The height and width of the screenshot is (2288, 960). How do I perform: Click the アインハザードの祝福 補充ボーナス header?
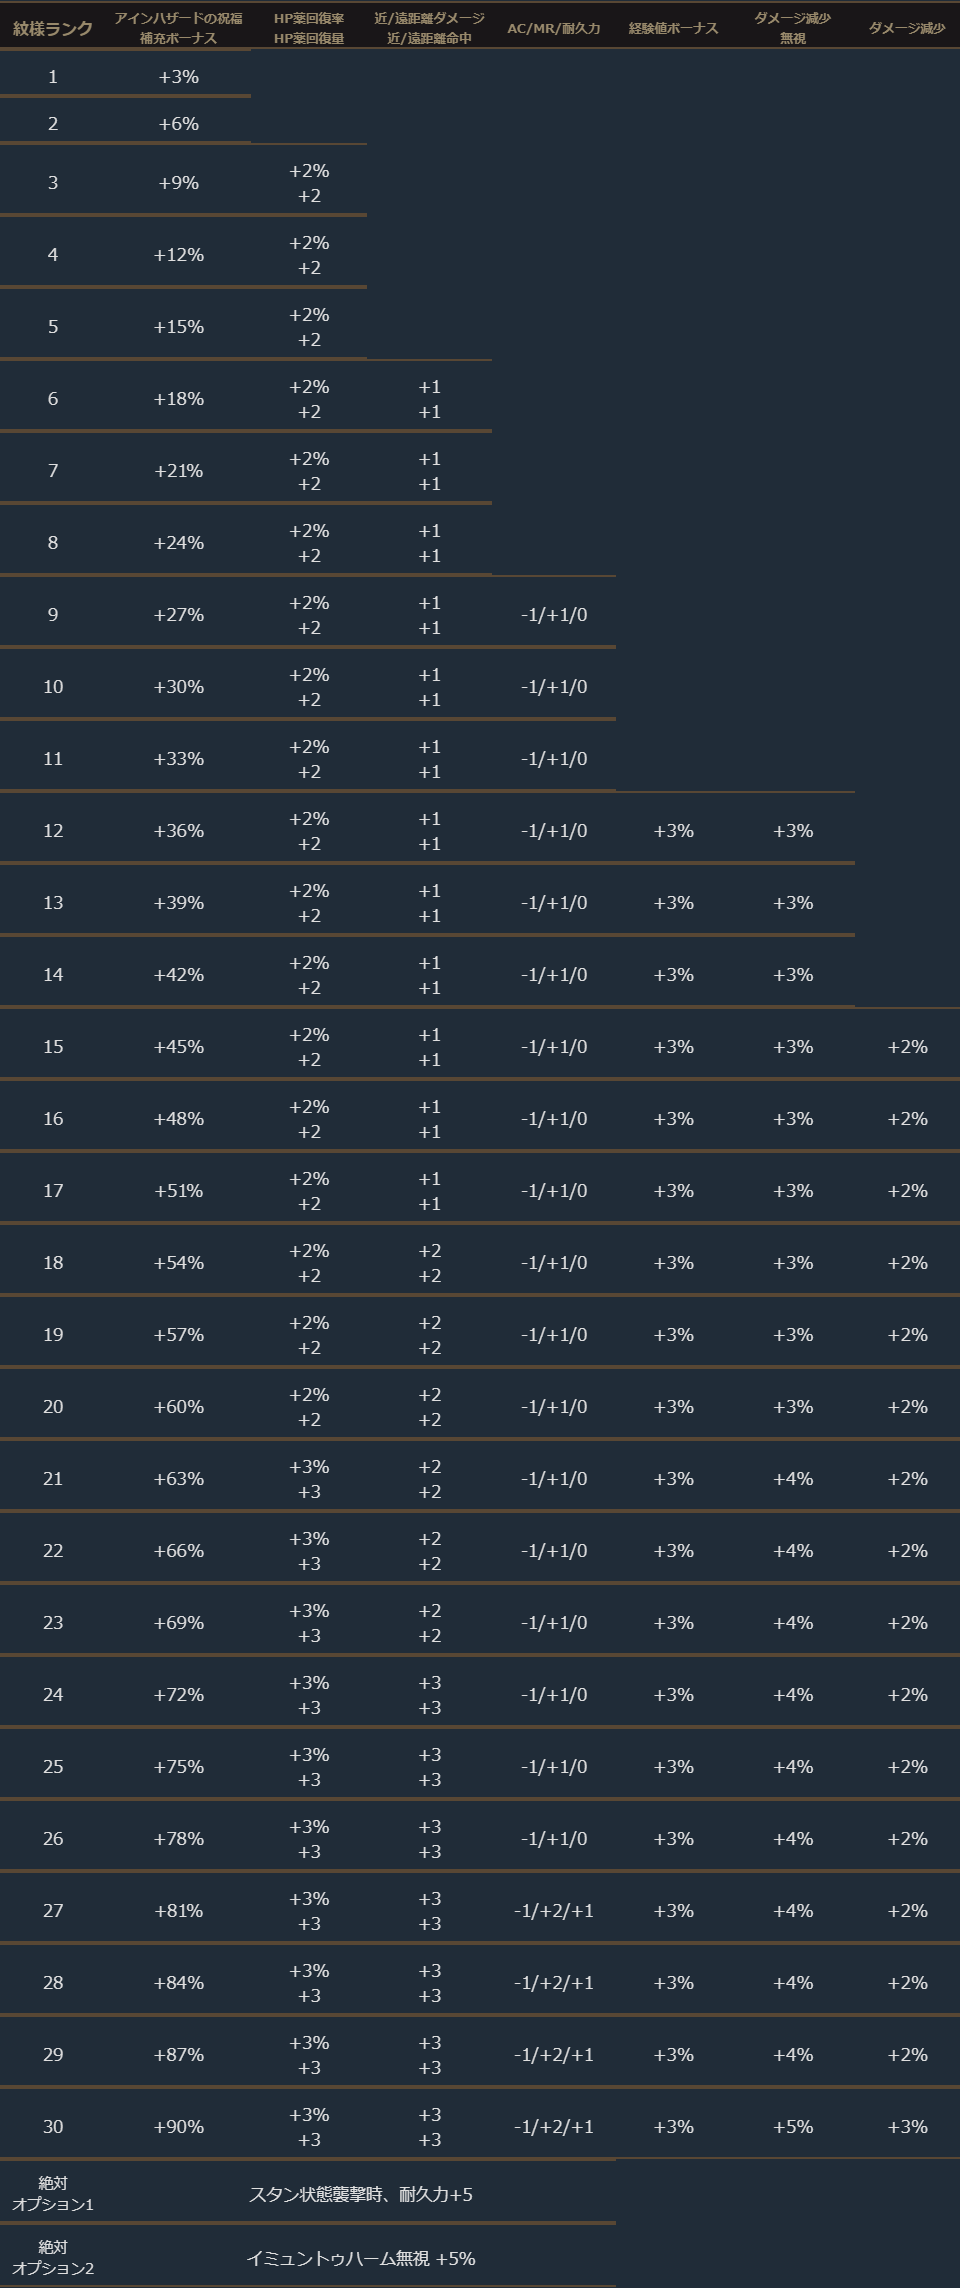pyautogui.click(x=178, y=28)
